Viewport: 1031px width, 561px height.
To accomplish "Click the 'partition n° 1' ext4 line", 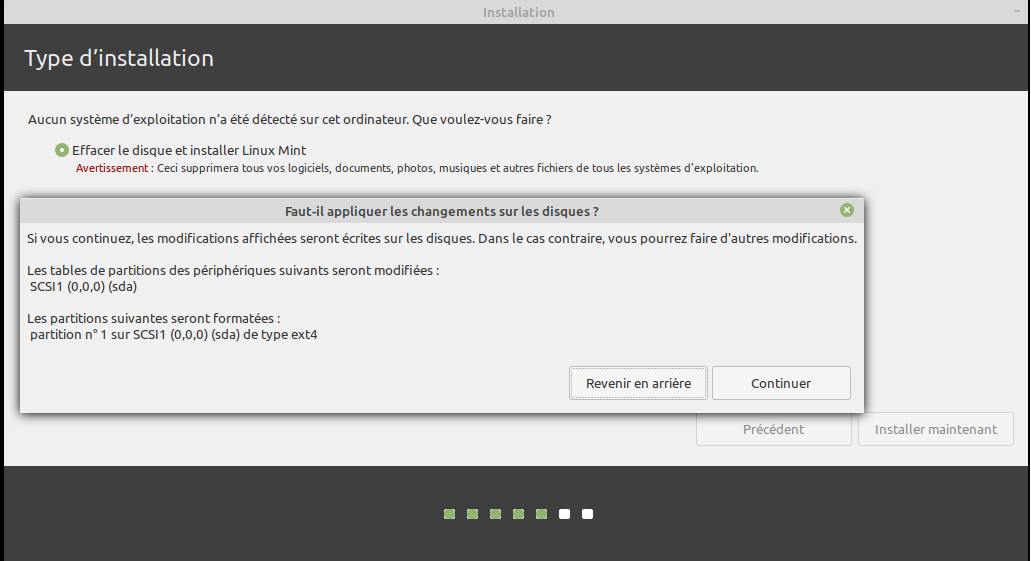I will [173, 334].
